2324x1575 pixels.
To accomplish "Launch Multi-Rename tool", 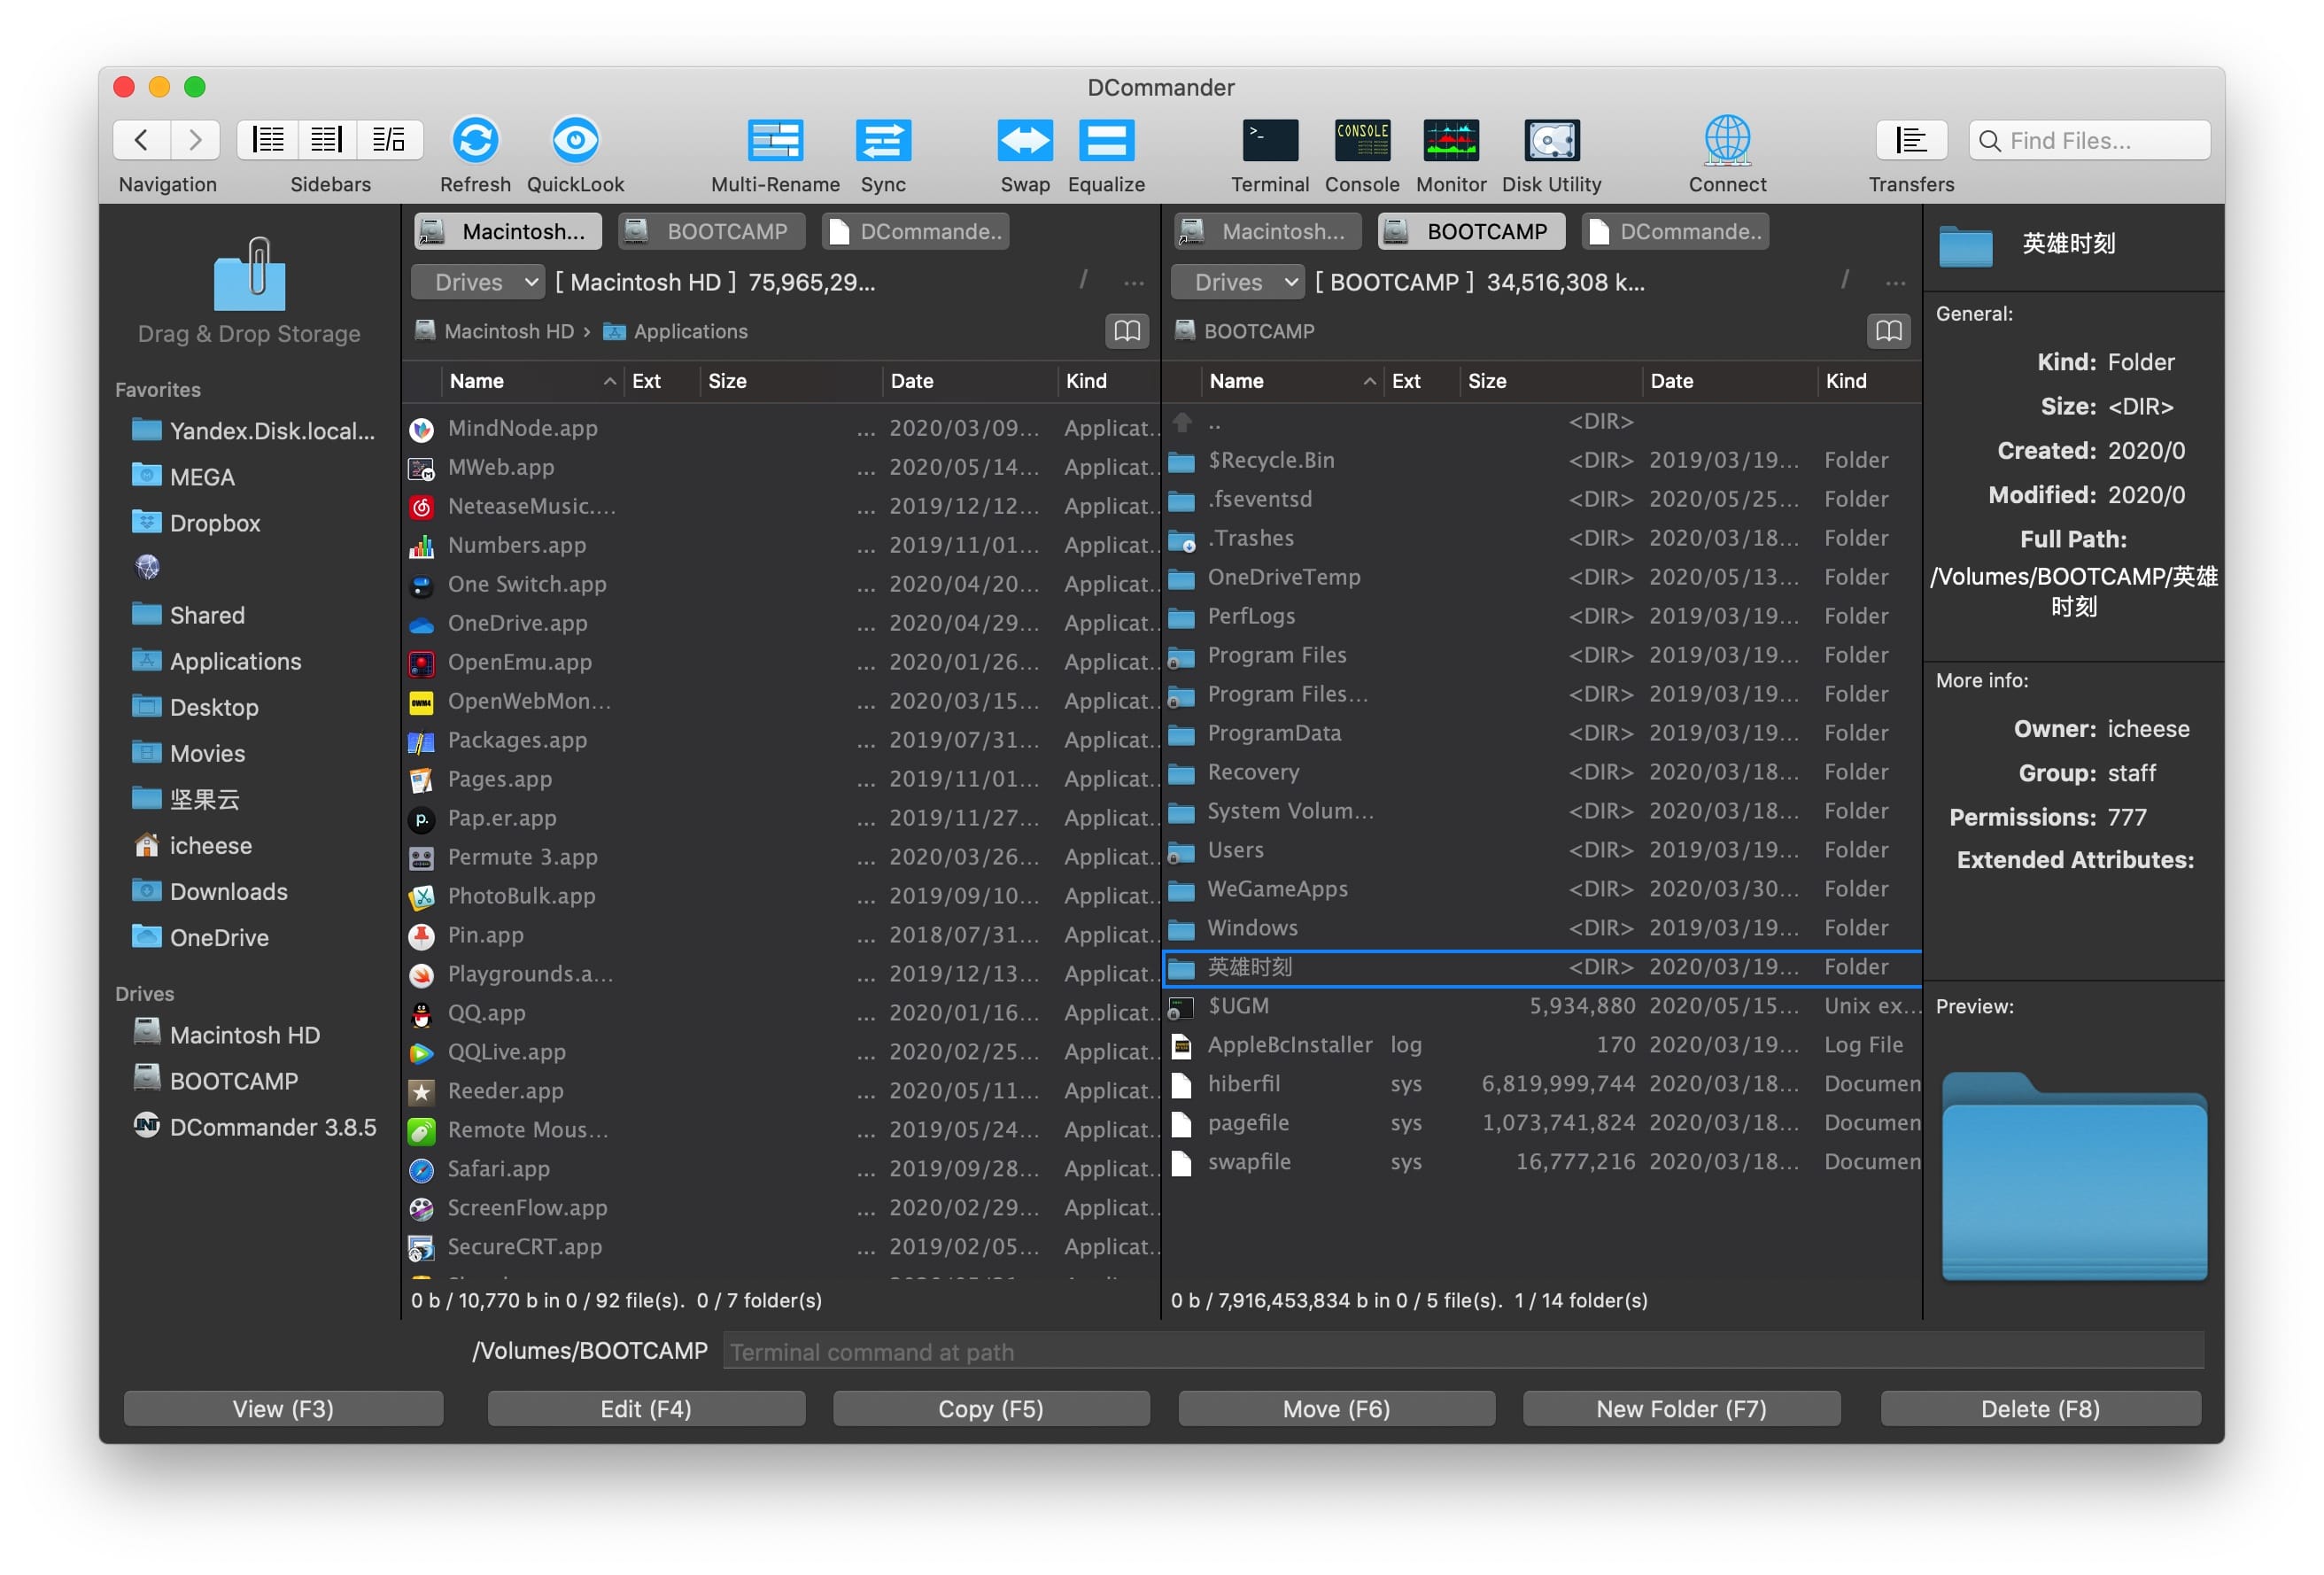I will tap(775, 141).
